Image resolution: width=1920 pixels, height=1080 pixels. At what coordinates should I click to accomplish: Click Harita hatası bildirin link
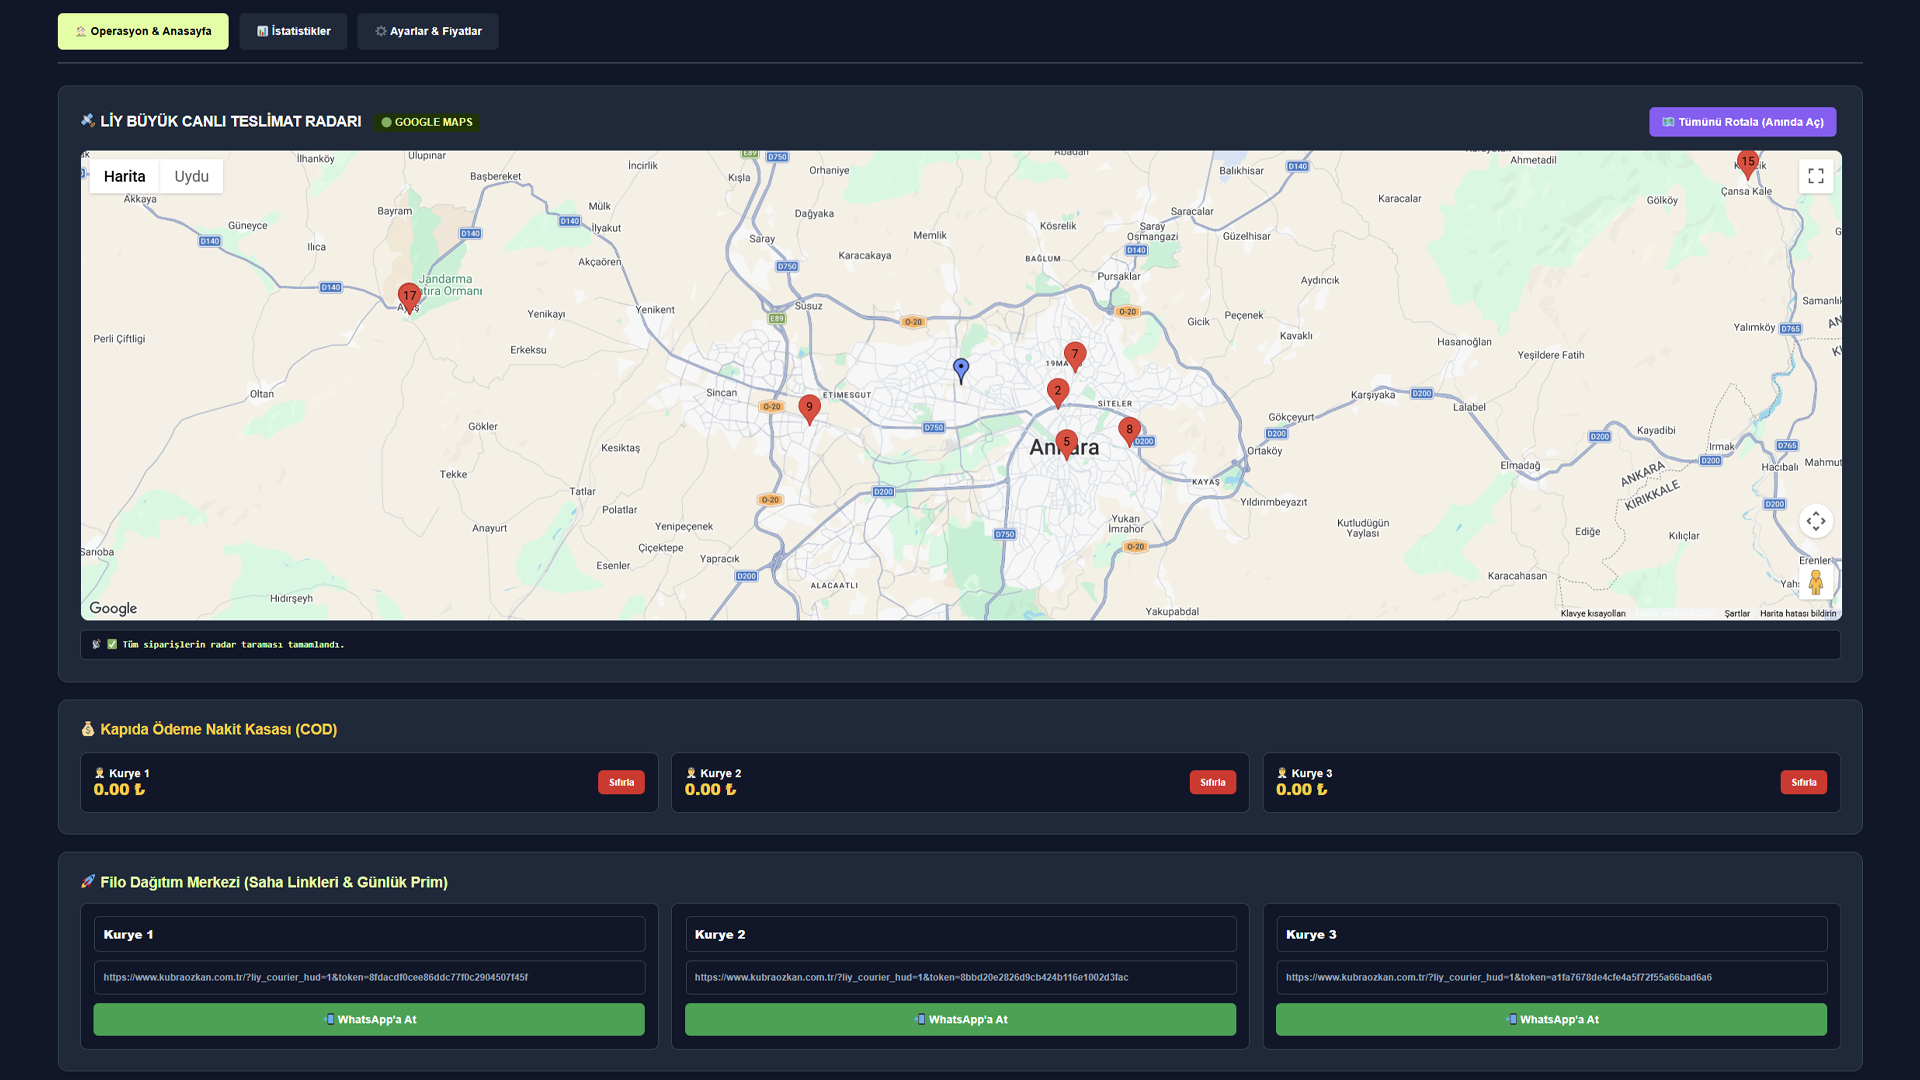click(1798, 614)
